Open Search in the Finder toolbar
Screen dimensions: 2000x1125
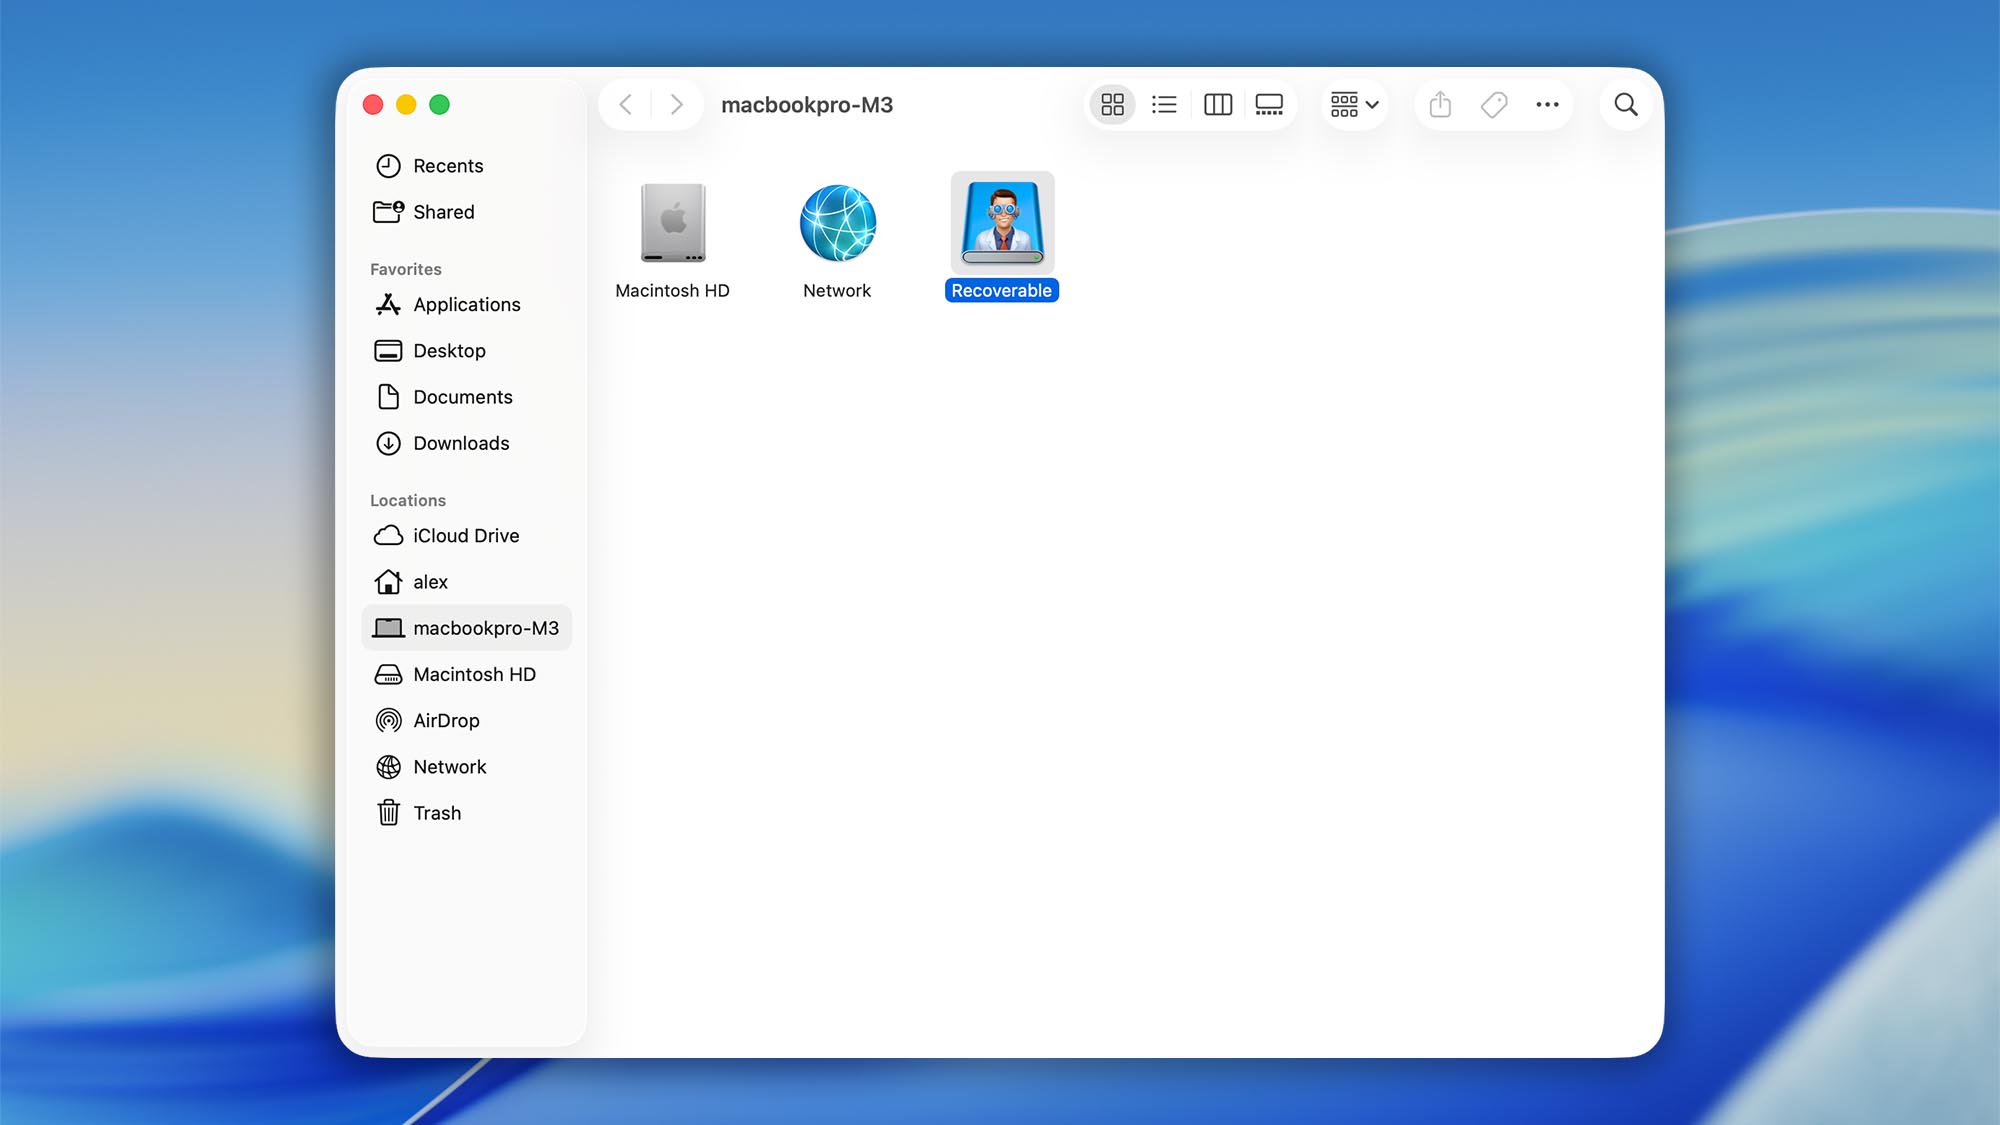[x=1625, y=104]
